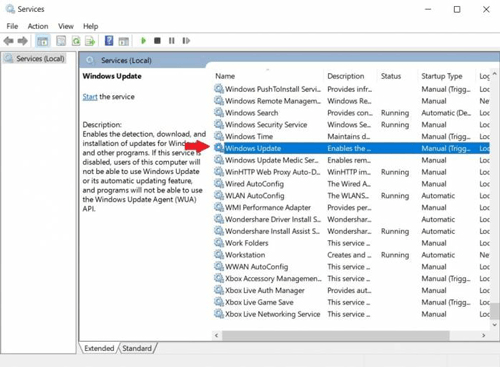The width and height of the screenshot is (500, 367).
Task: Sort by the Status column header
Action: (391, 76)
